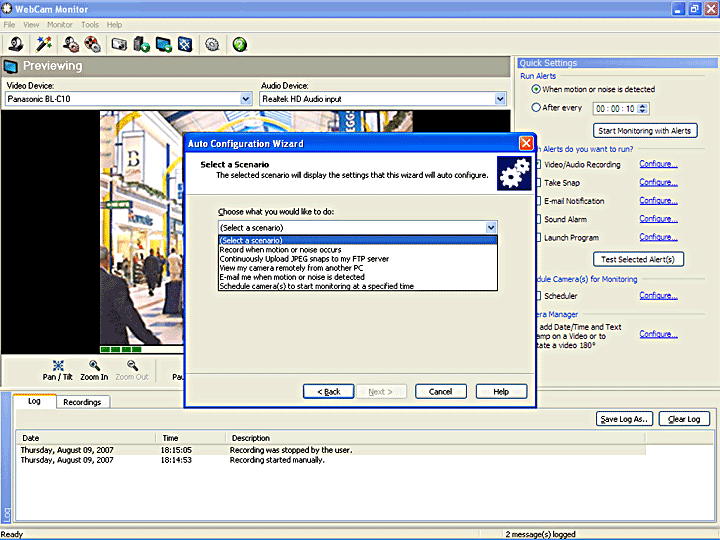
Task: Open the grey gear options icon
Action: [212, 45]
